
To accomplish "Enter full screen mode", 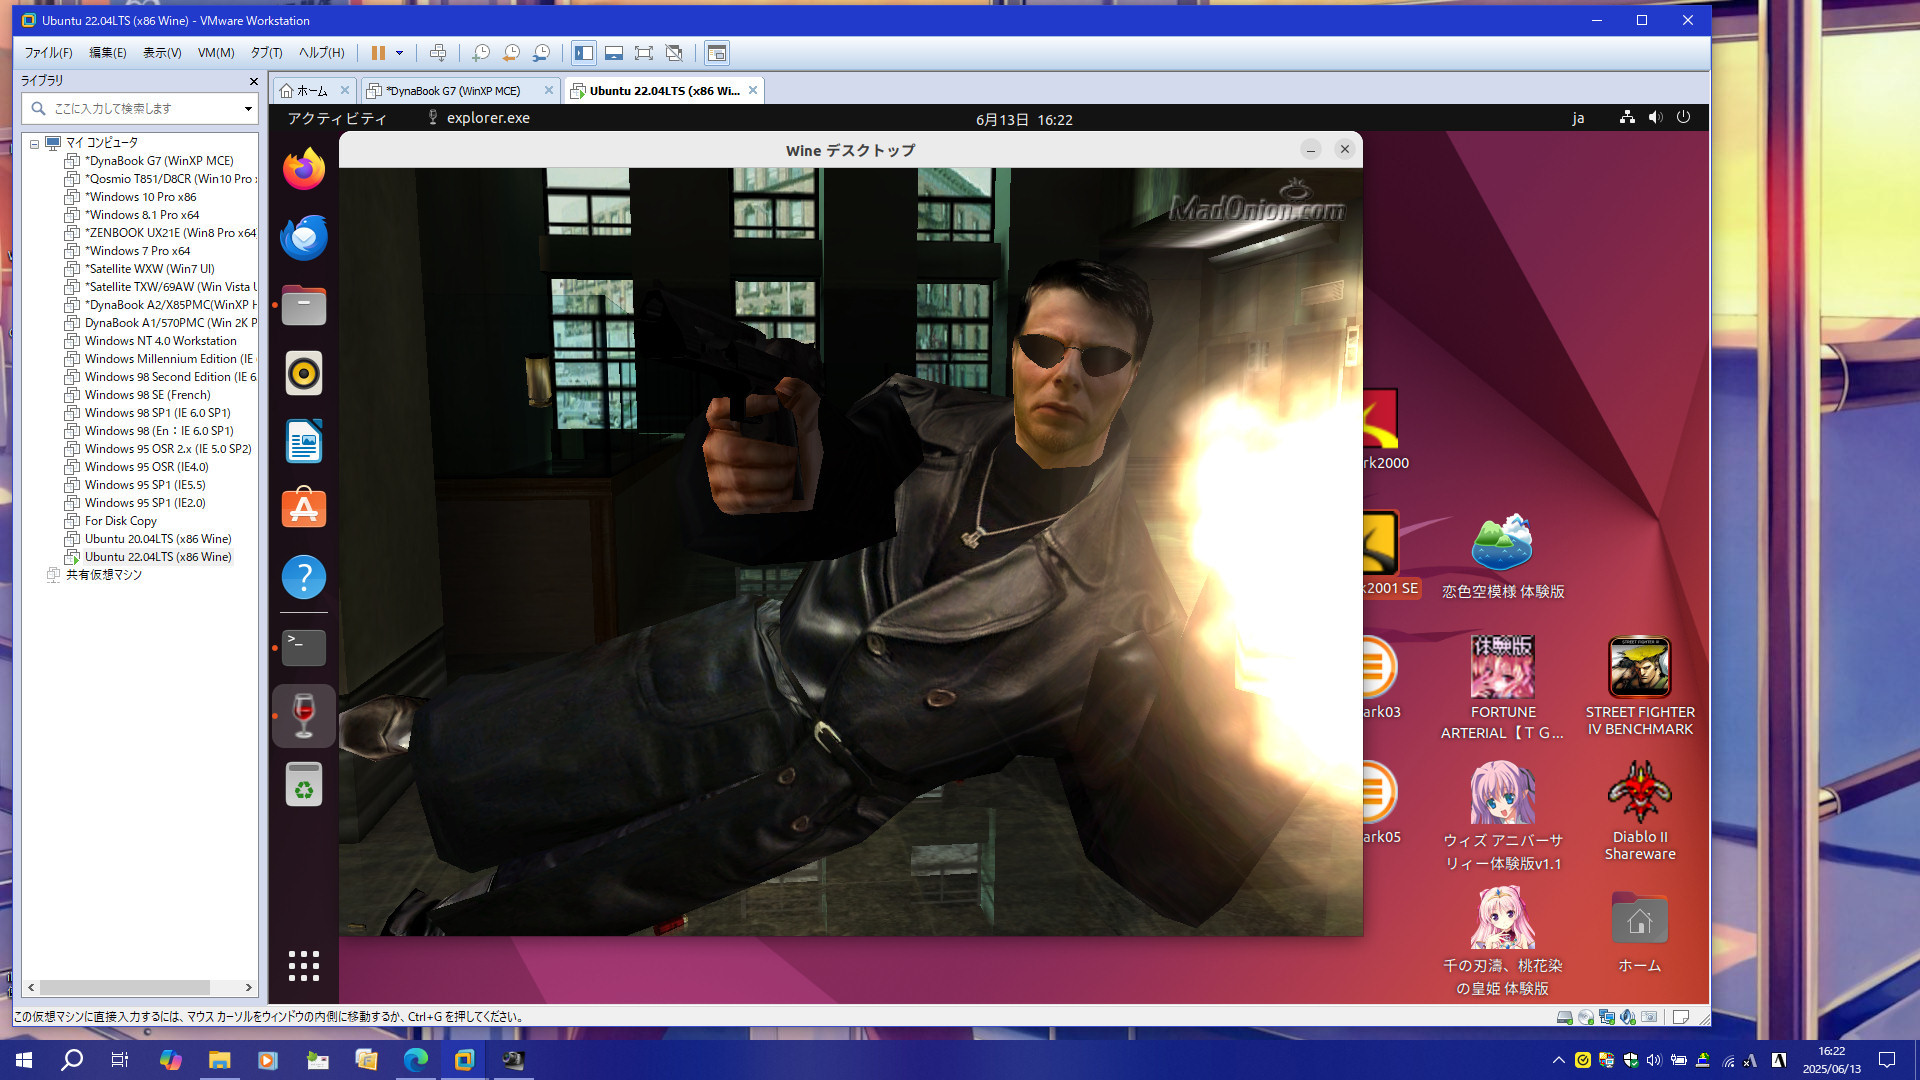I will click(x=644, y=53).
